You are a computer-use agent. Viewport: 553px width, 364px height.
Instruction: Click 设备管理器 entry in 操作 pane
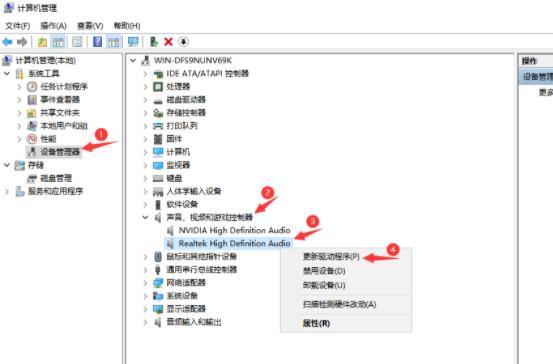537,77
